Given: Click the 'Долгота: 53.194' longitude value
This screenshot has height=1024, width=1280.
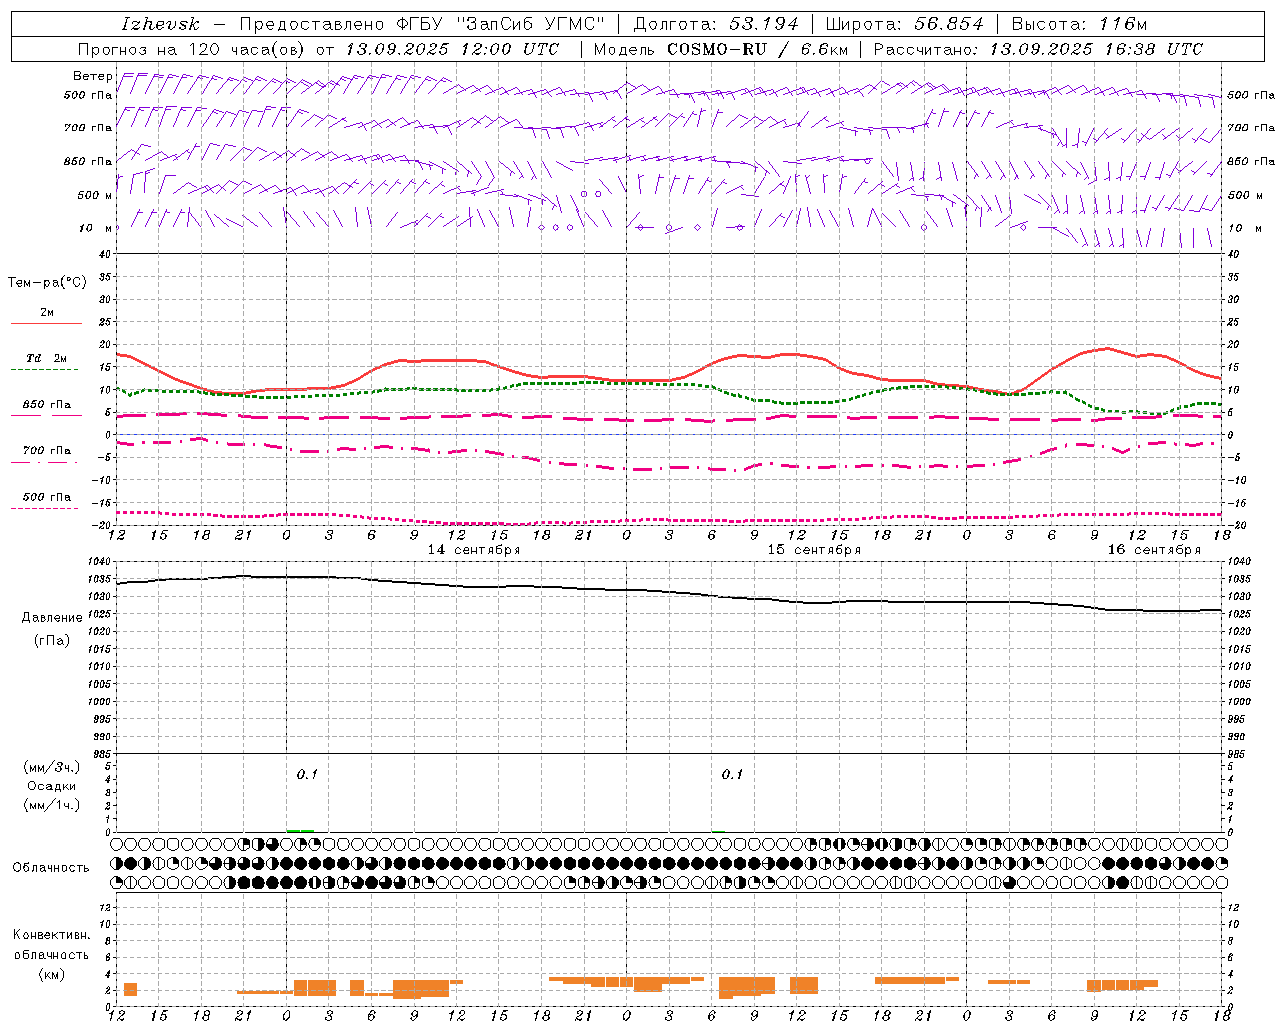Looking at the screenshot, I should 717,24.
